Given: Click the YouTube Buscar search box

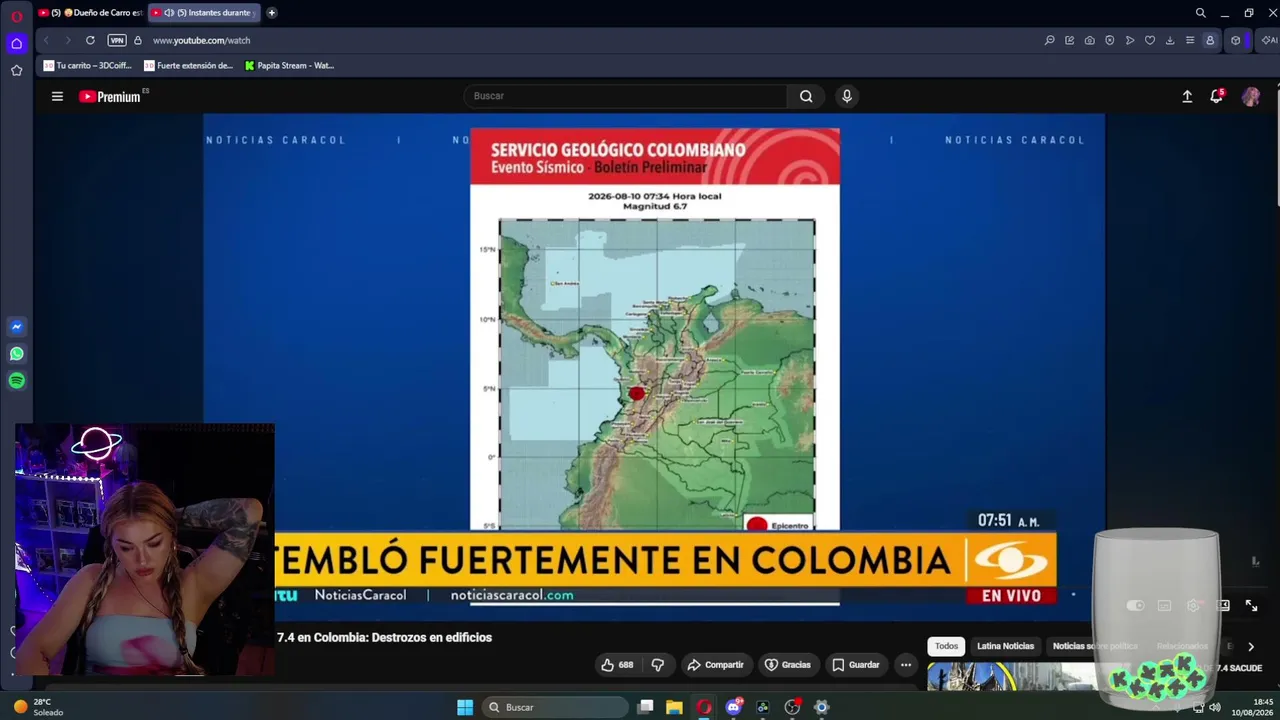Looking at the screenshot, I should click(x=626, y=96).
